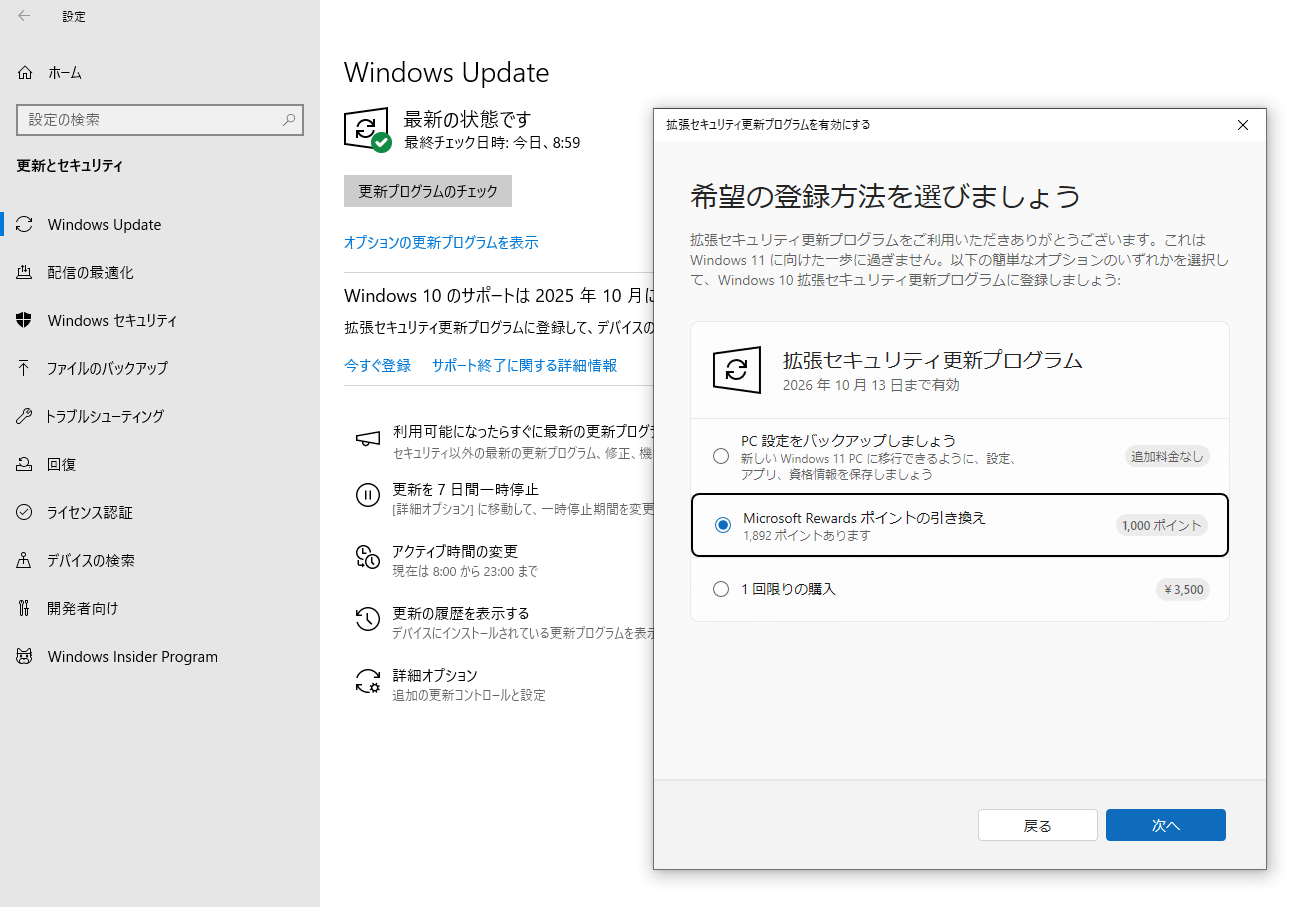Go to ライセンス認証 in sidebar

(89, 513)
